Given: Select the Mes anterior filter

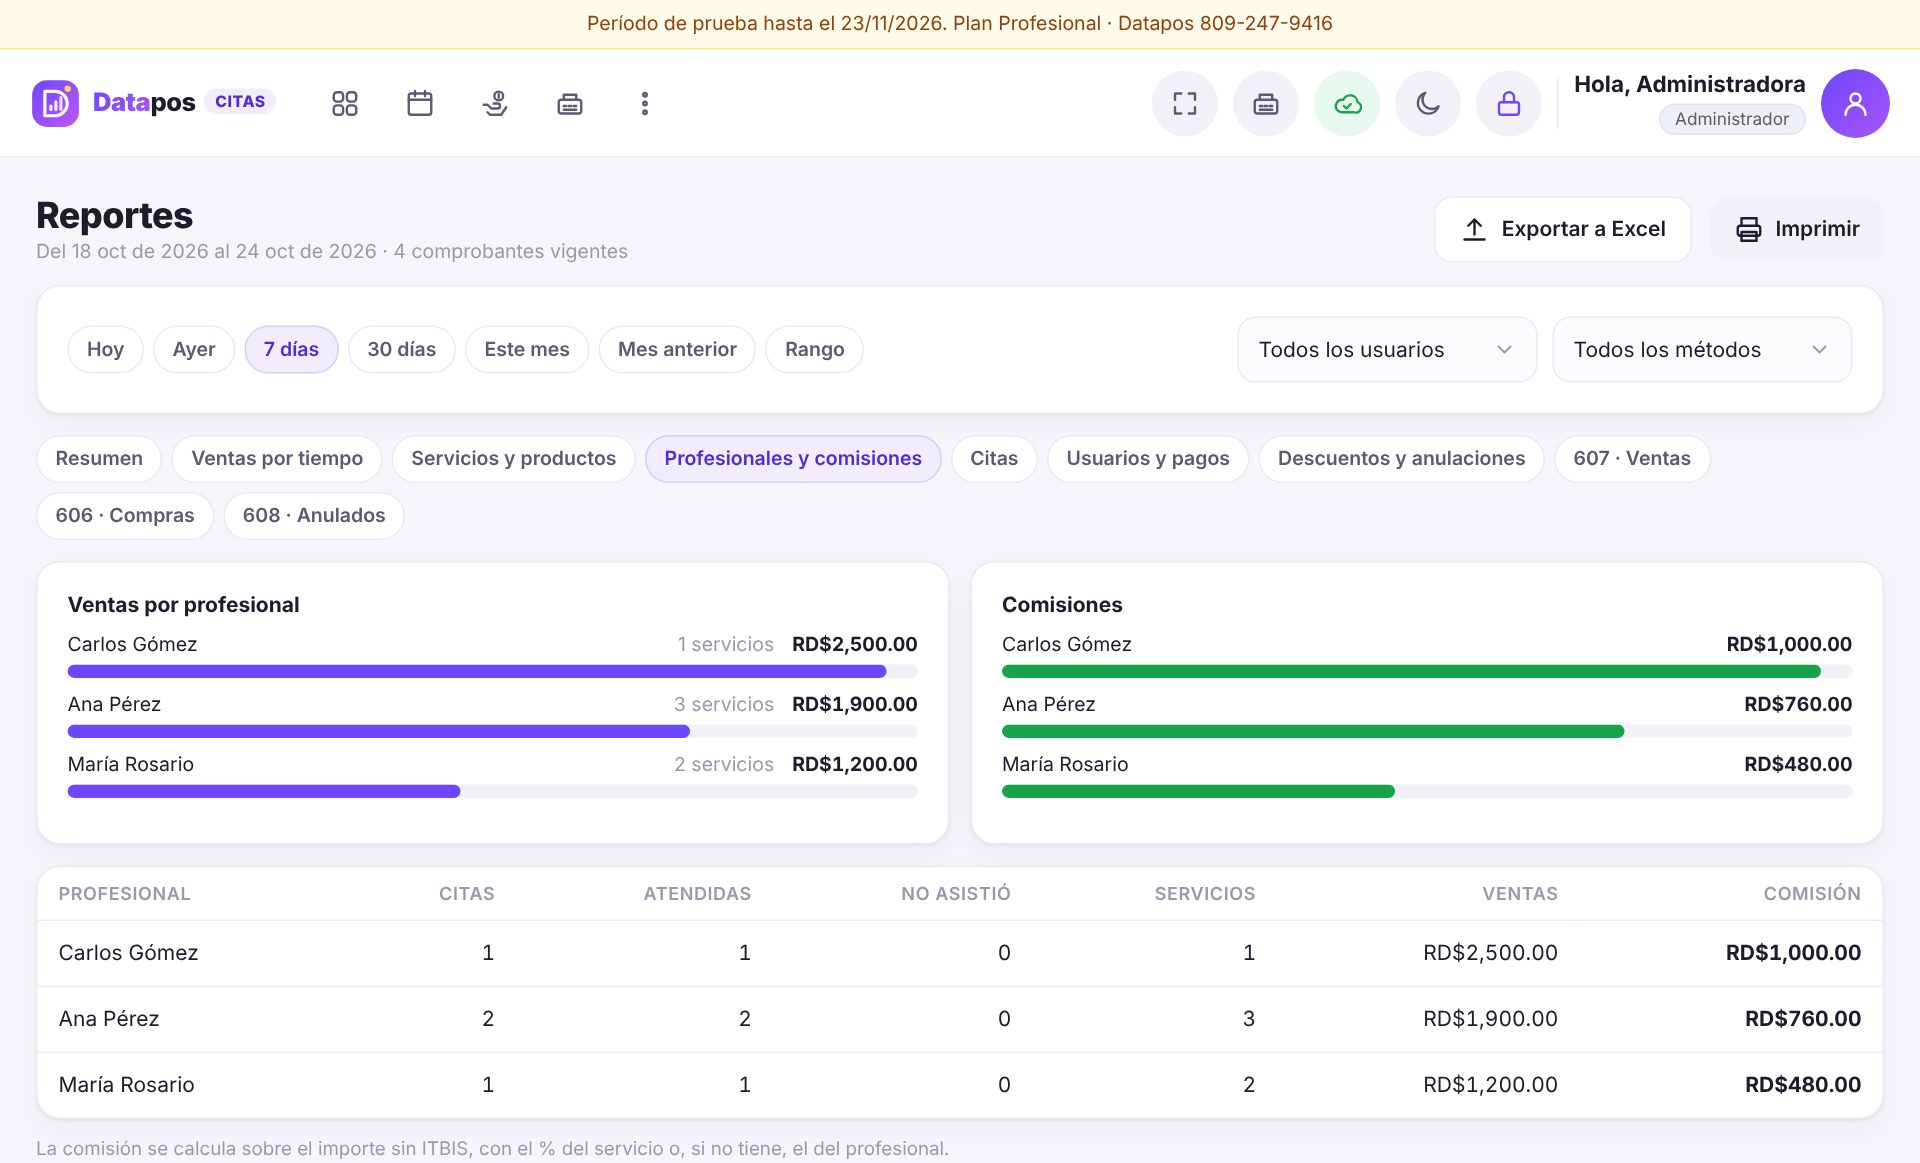Looking at the screenshot, I should coord(677,349).
